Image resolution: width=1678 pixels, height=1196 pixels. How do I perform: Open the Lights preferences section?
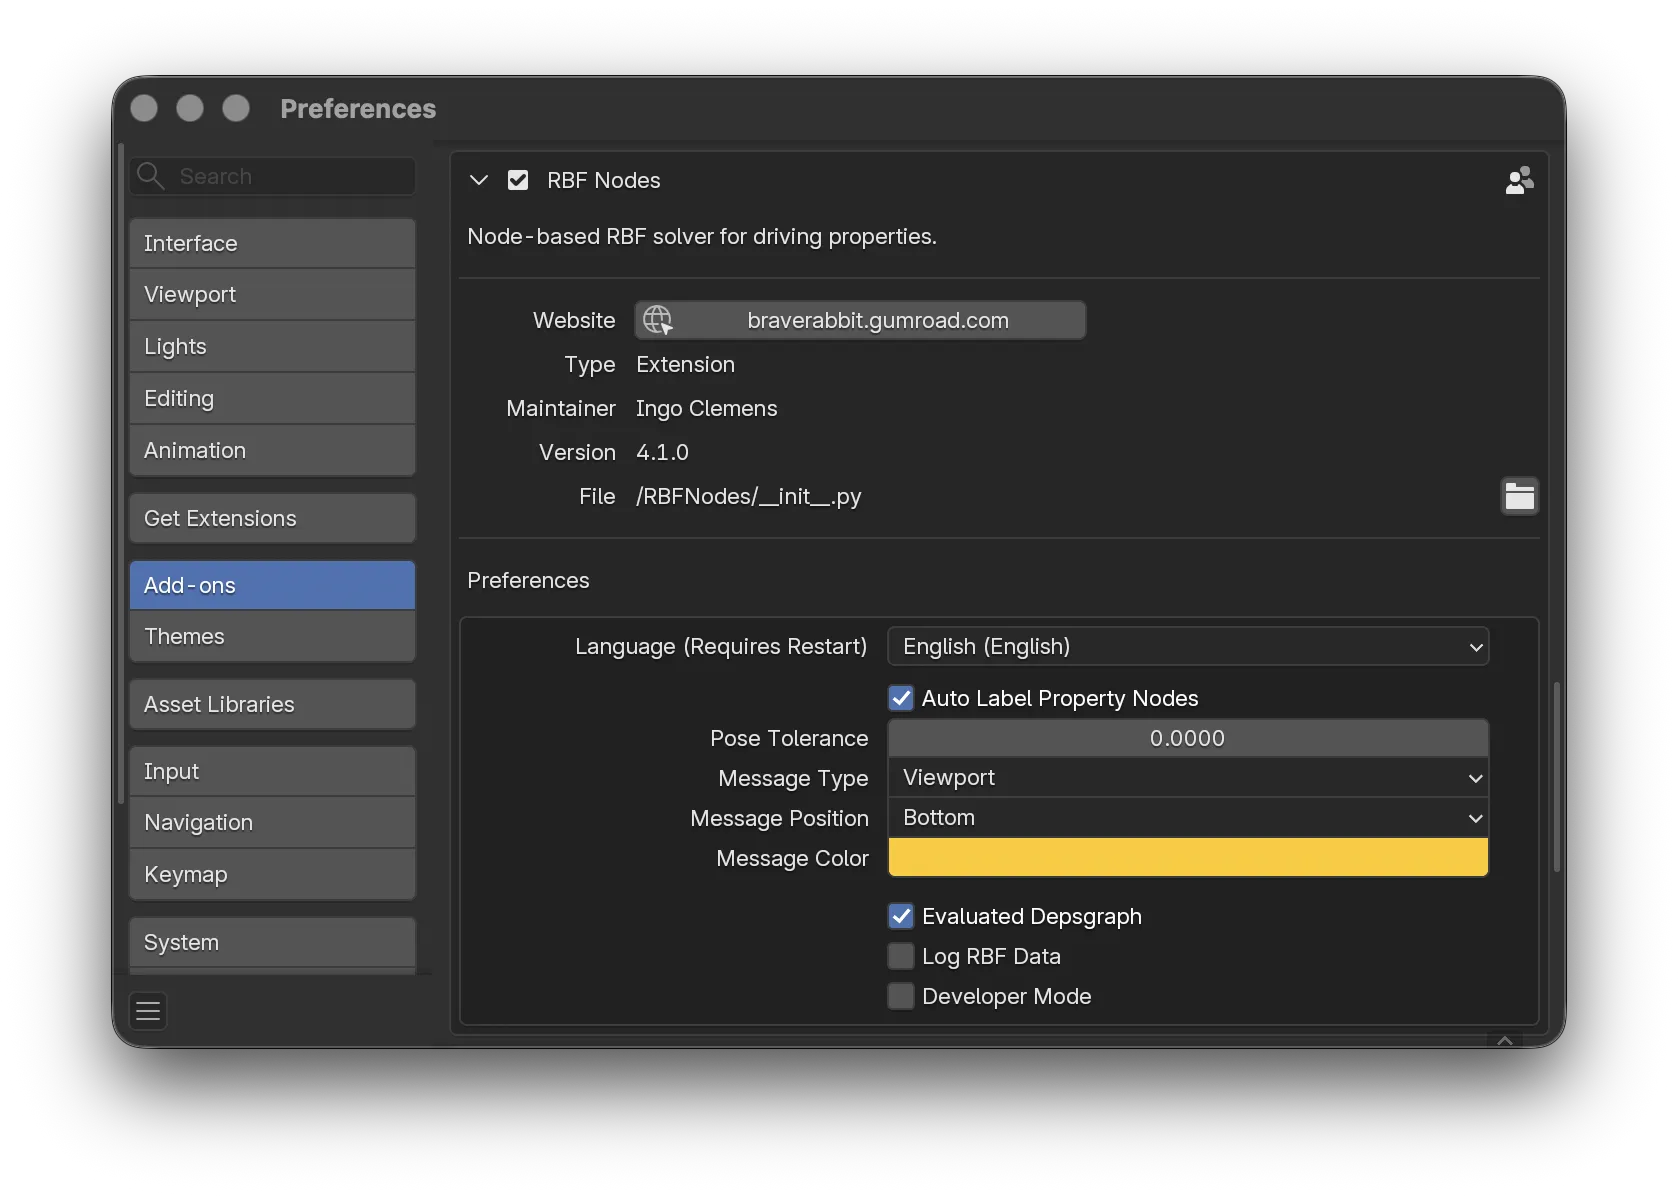click(x=272, y=347)
